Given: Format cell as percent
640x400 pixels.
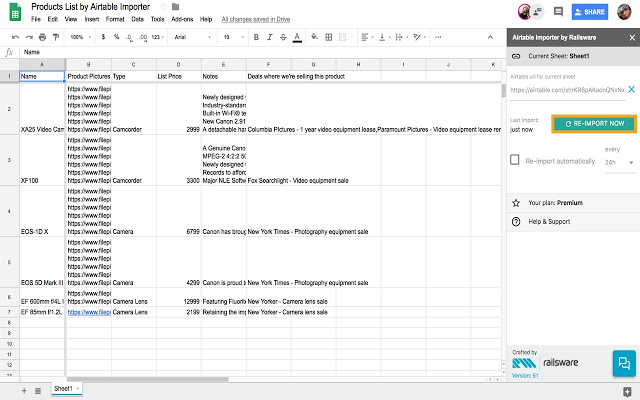Looking at the screenshot, I should (x=116, y=37).
